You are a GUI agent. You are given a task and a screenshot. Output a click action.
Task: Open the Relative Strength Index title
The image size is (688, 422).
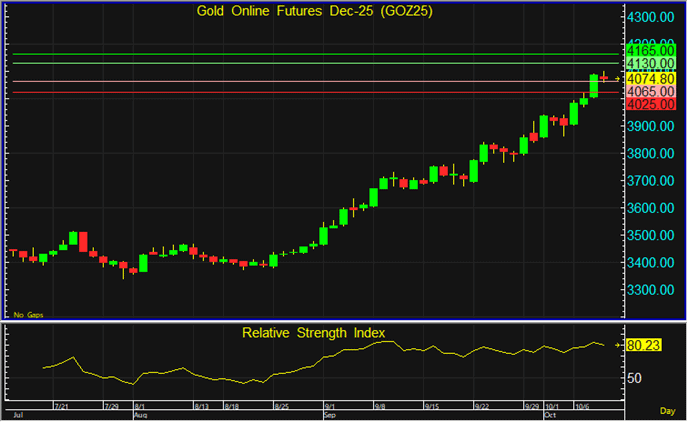tap(313, 332)
